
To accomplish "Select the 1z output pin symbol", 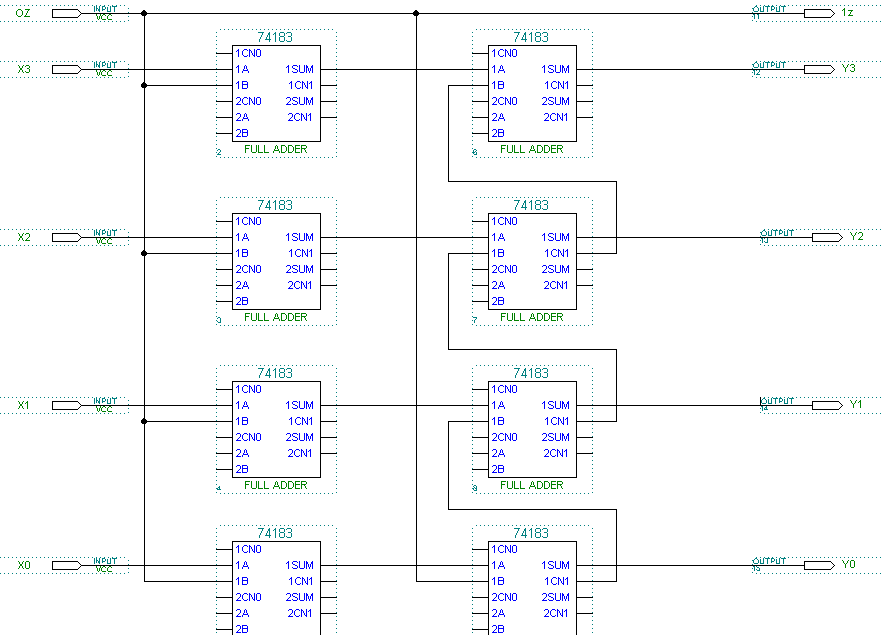I will point(819,13).
